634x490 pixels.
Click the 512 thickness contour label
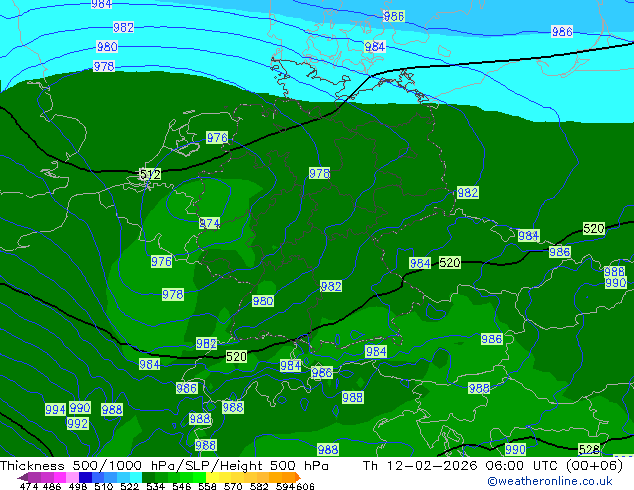point(150,175)
